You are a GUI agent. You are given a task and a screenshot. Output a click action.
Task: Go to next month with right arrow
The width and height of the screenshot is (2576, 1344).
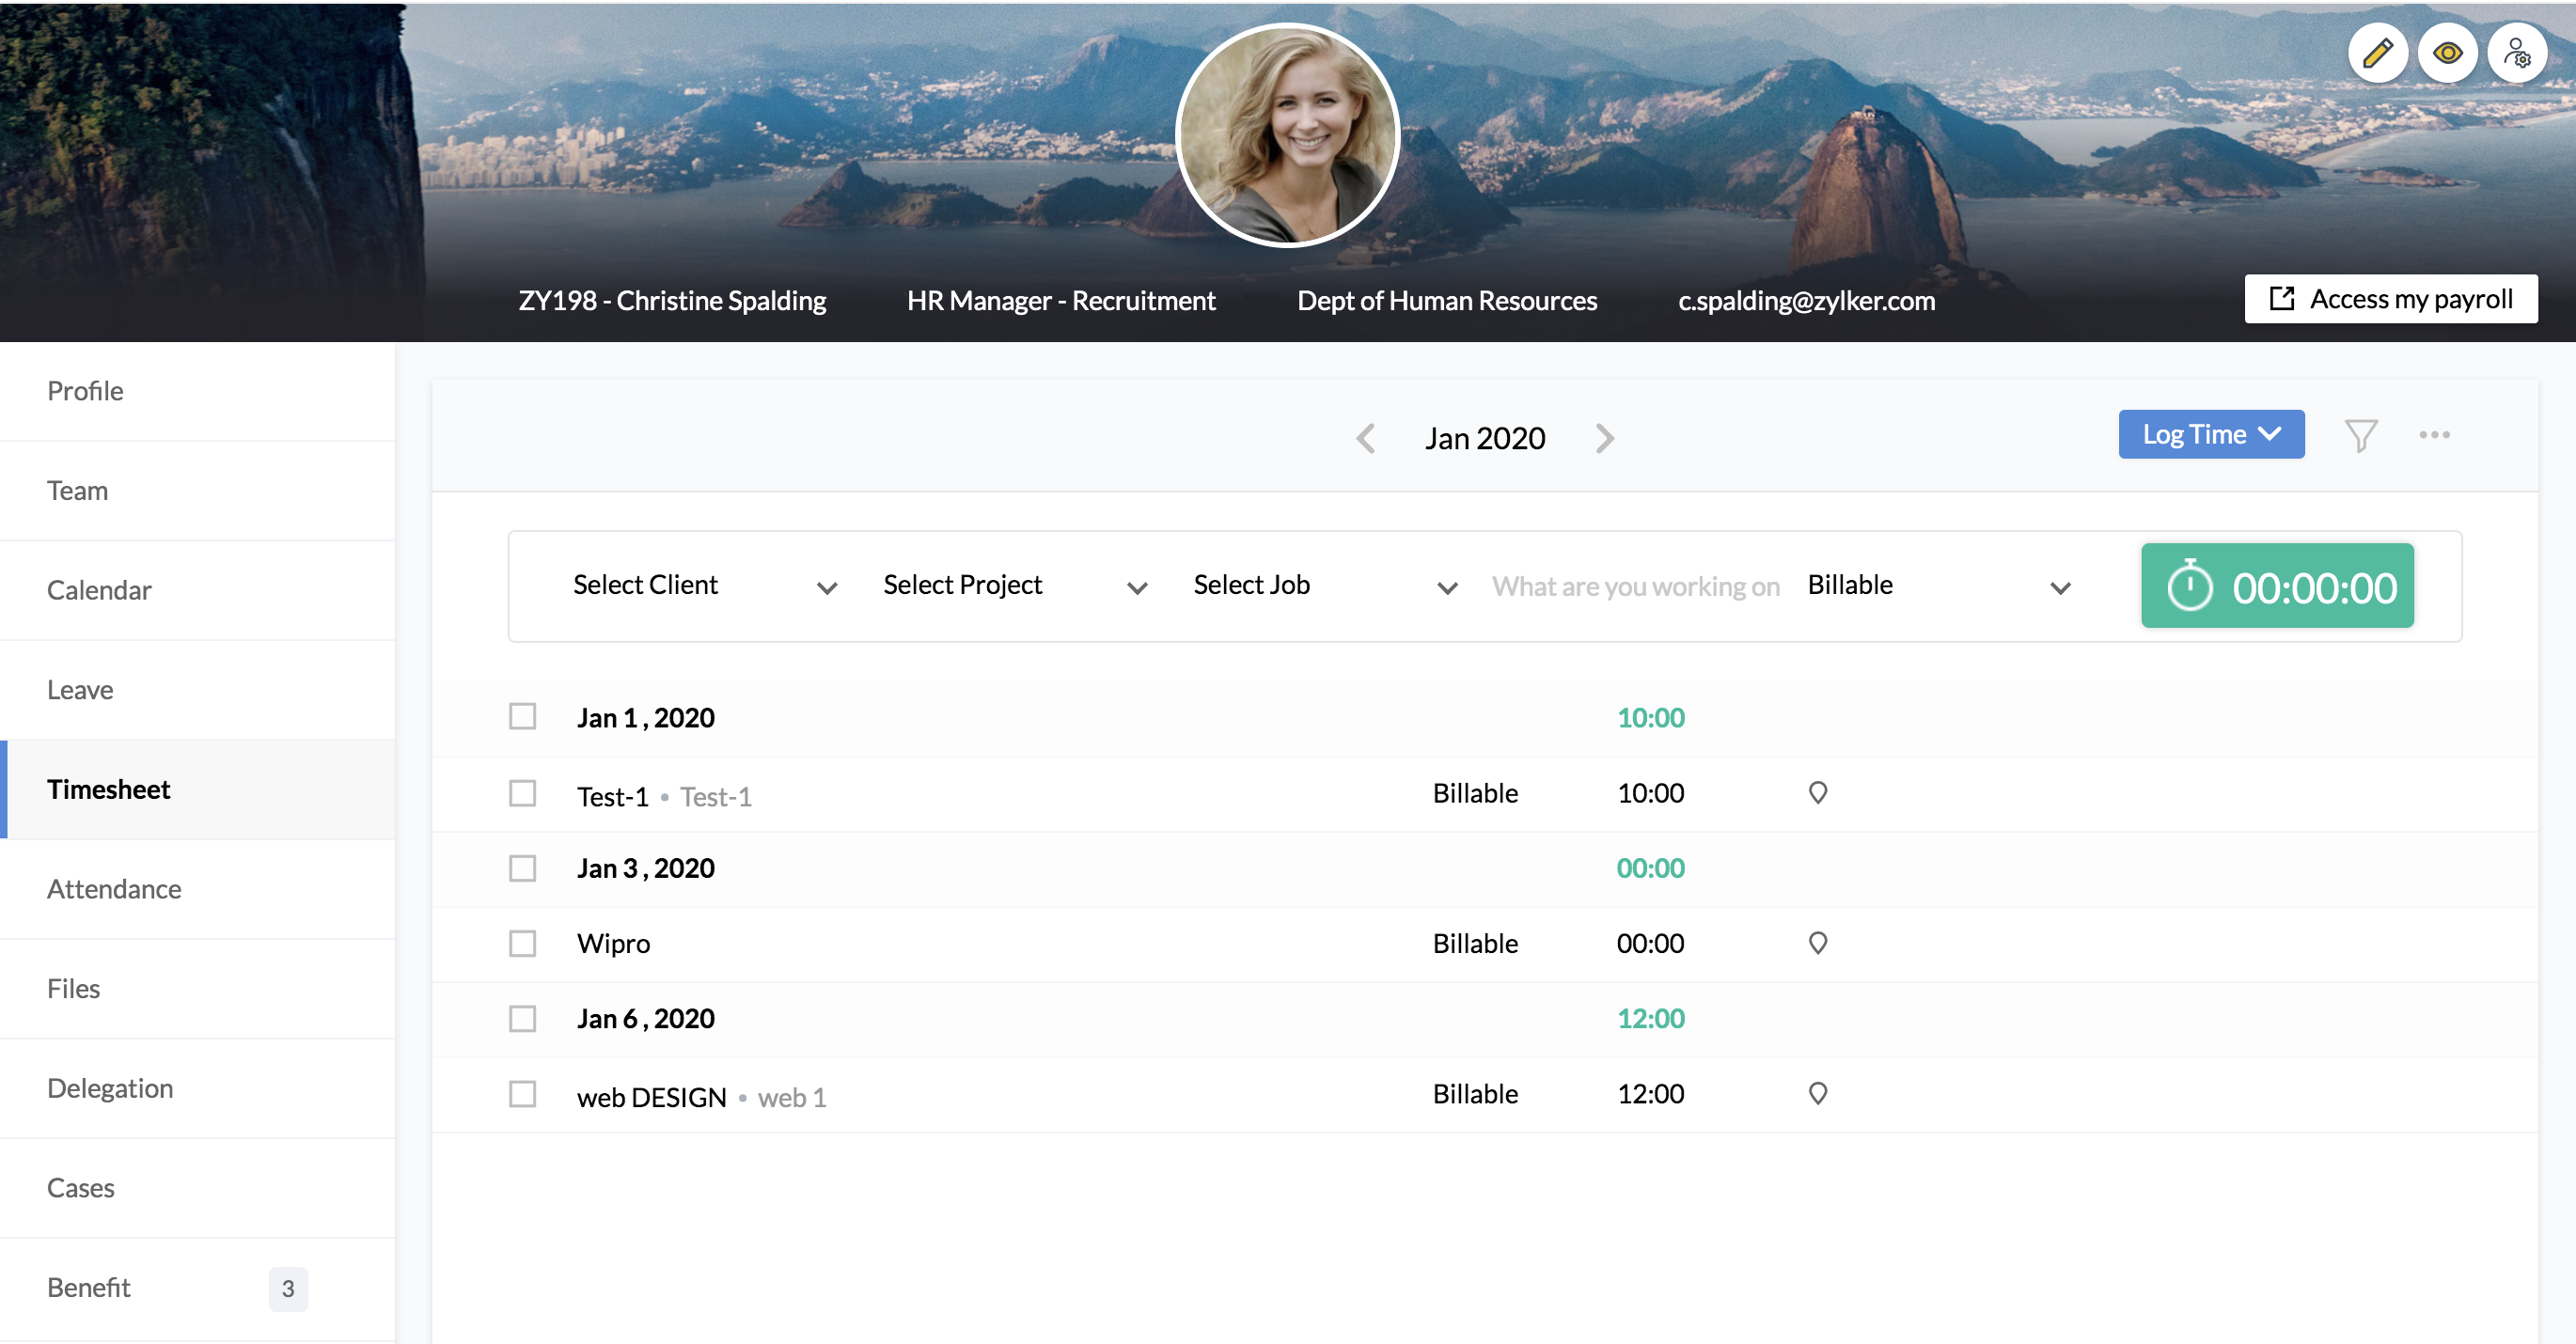coord(1604,438)
